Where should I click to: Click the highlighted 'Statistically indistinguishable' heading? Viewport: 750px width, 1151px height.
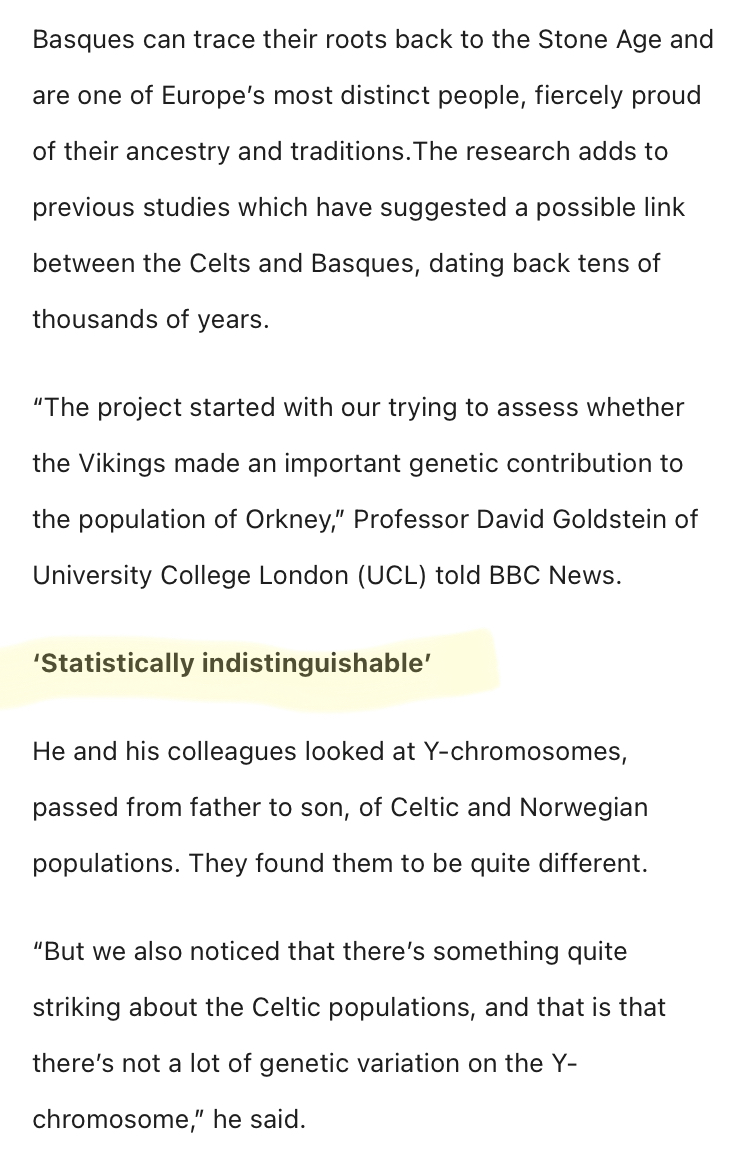click(232, 664)
